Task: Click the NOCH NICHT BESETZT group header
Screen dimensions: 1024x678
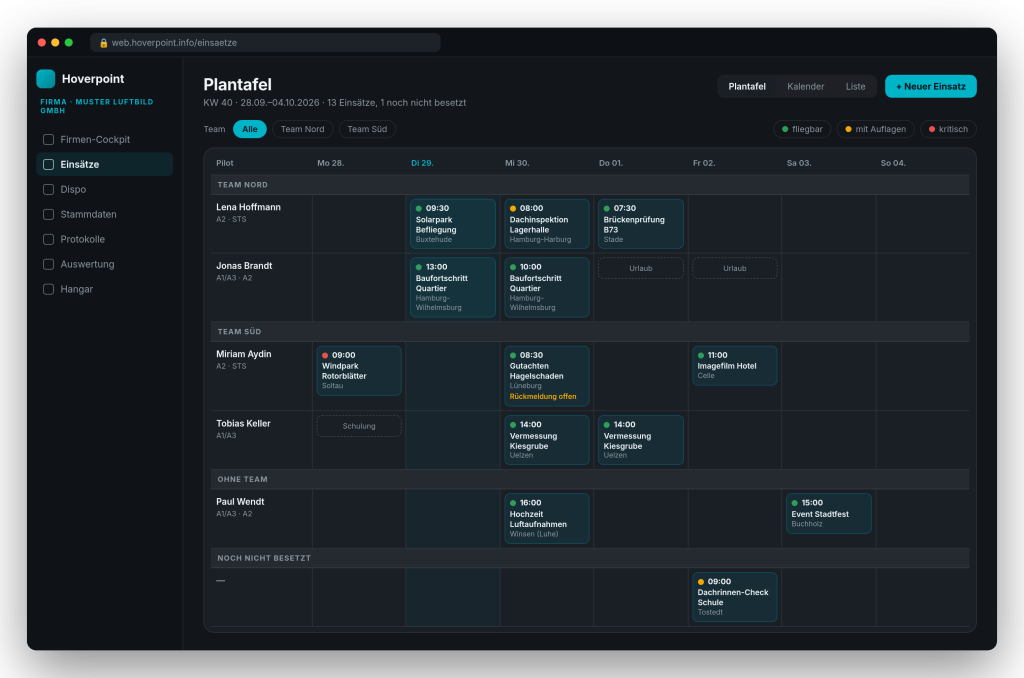Action: coord(590,558)
